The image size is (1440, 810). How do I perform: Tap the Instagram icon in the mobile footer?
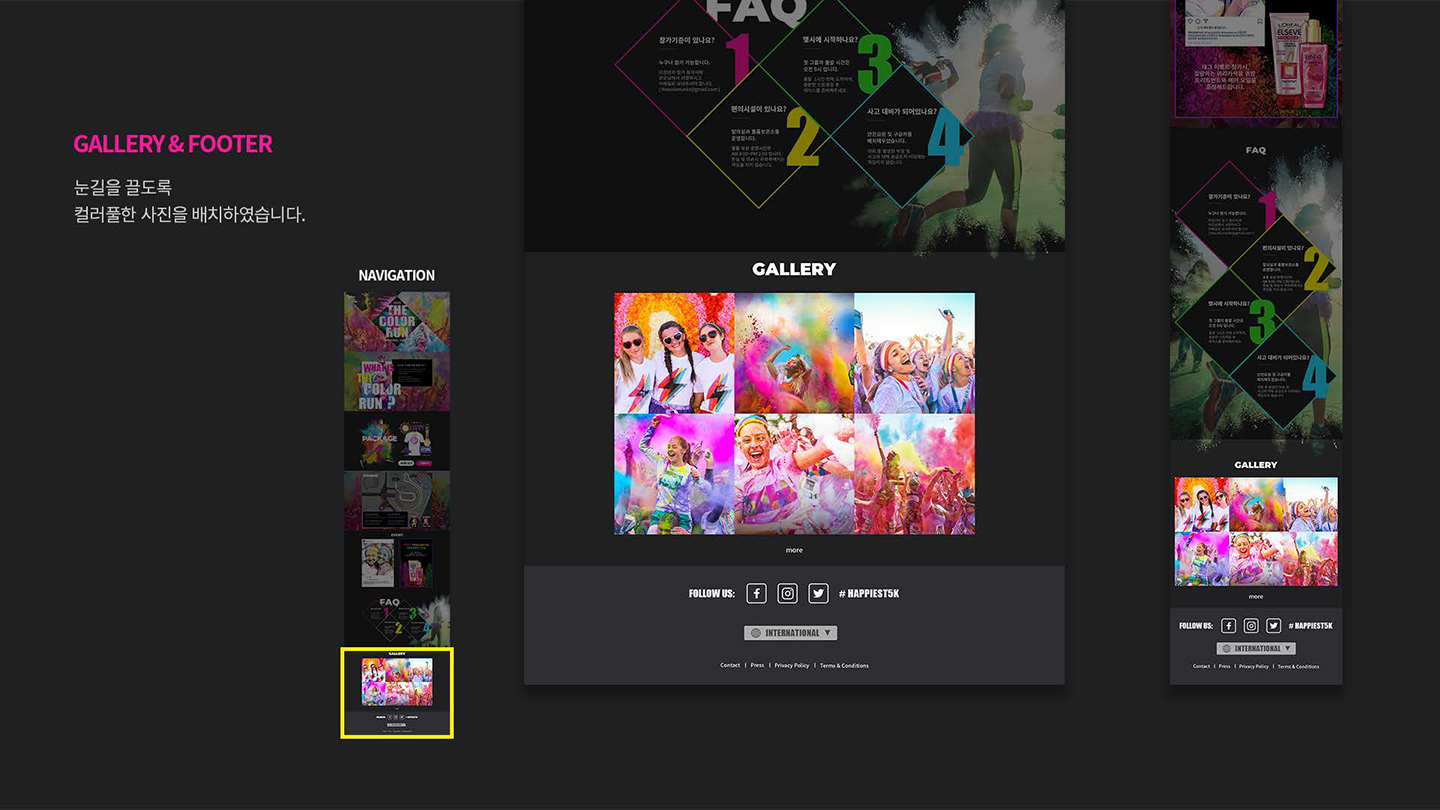click(1251, 625)
